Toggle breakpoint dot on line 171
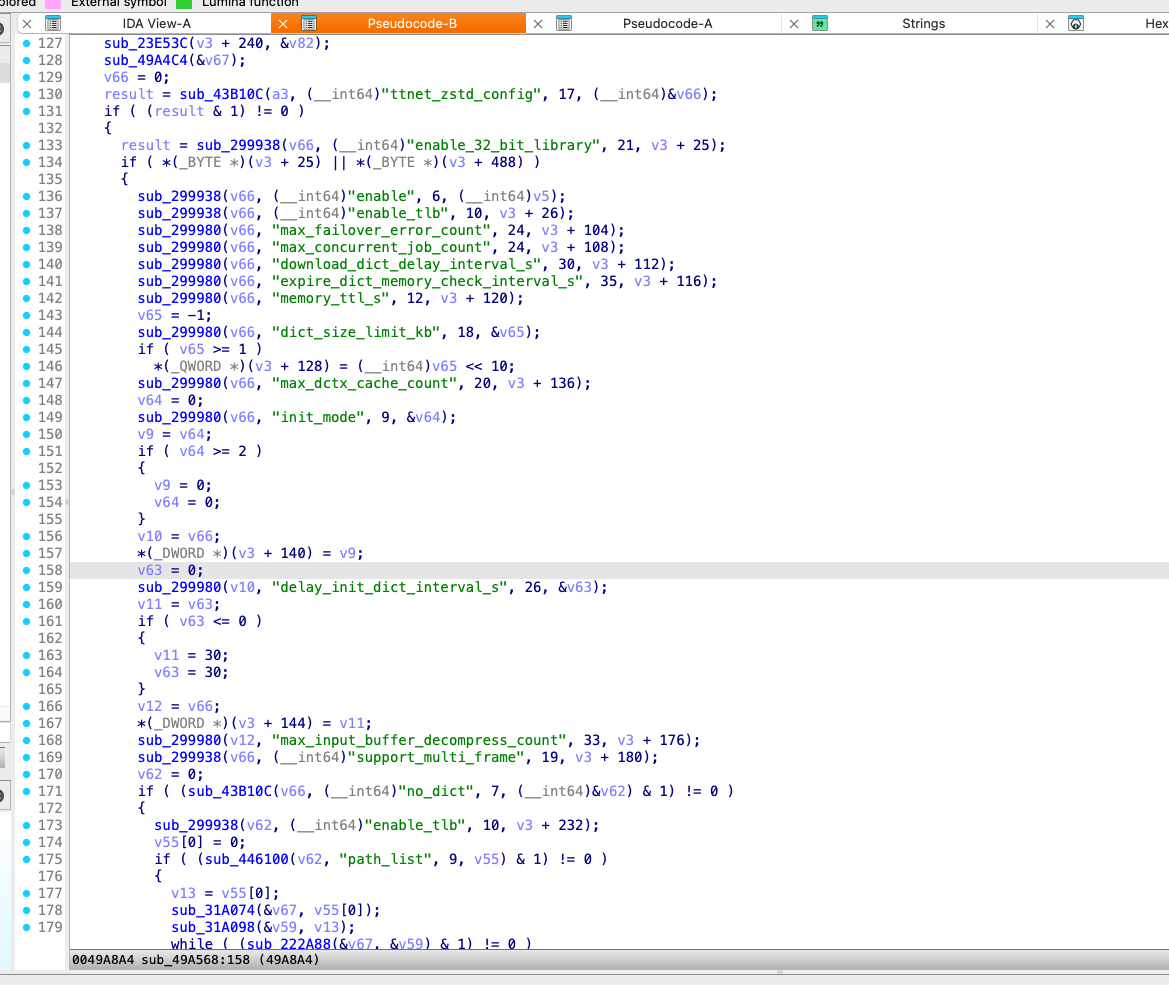The width and height of the screenshot is (1169, 985). [25, 791]
